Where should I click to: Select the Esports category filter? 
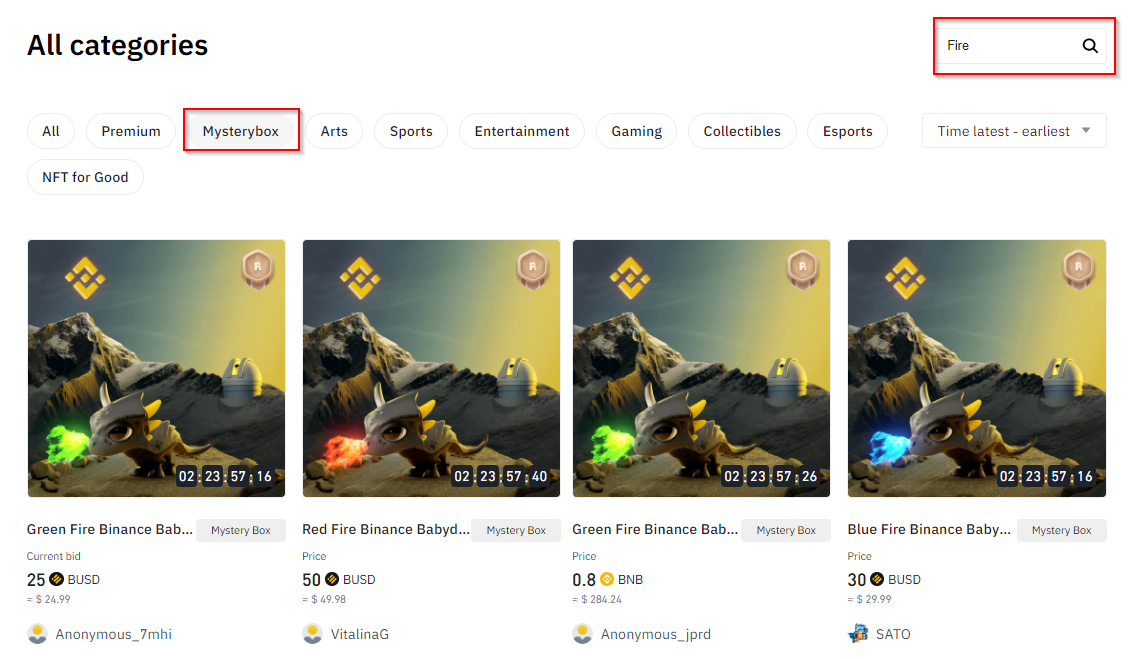tap(847, 131)
